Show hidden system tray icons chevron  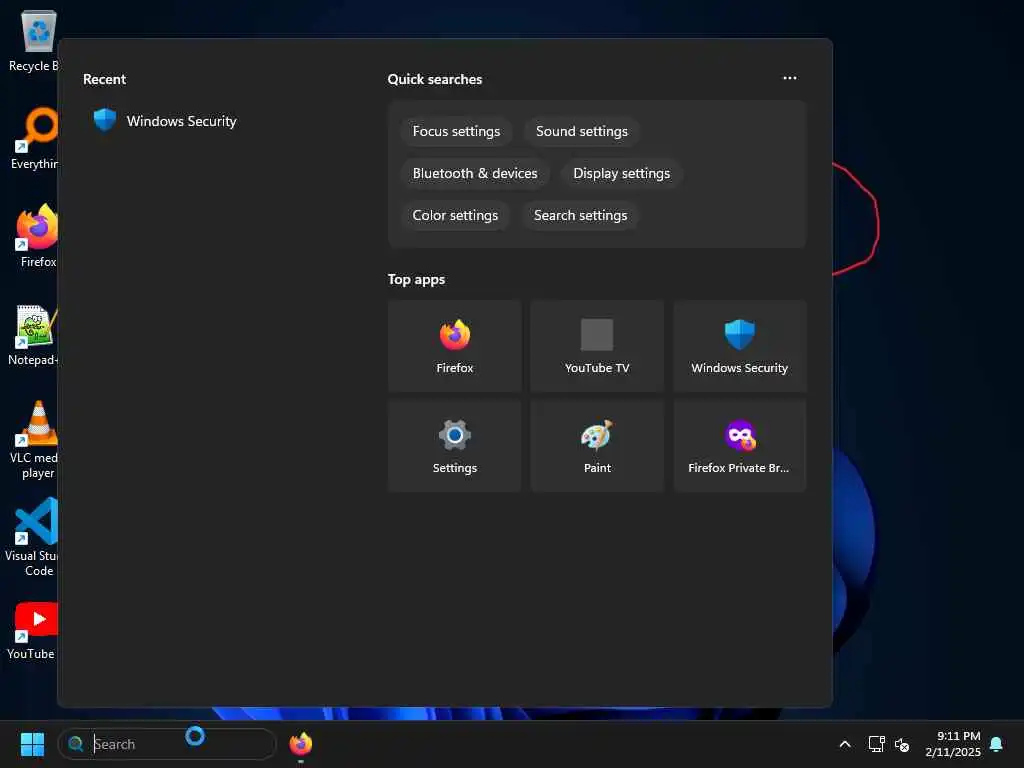[844, 744]
